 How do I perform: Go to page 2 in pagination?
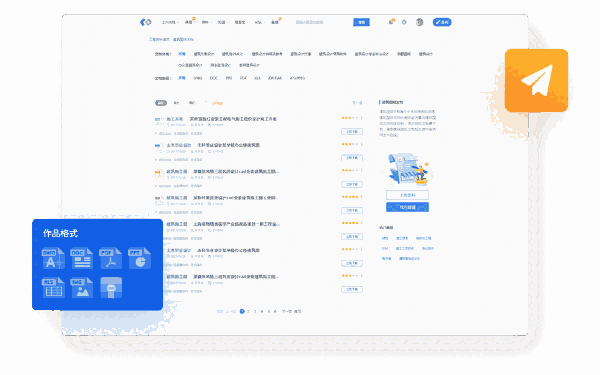point(248,311)
